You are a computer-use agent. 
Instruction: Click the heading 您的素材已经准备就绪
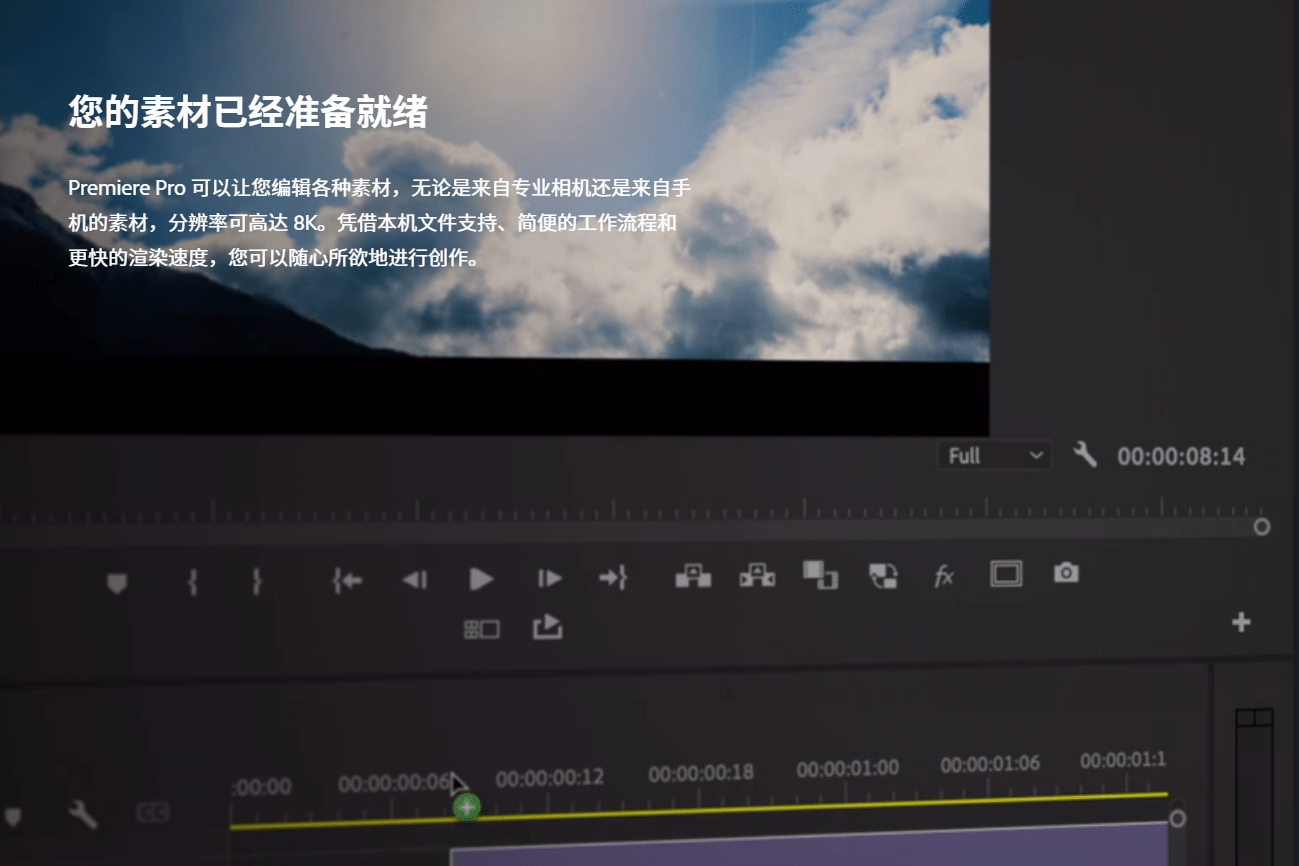tap(248, 112)
